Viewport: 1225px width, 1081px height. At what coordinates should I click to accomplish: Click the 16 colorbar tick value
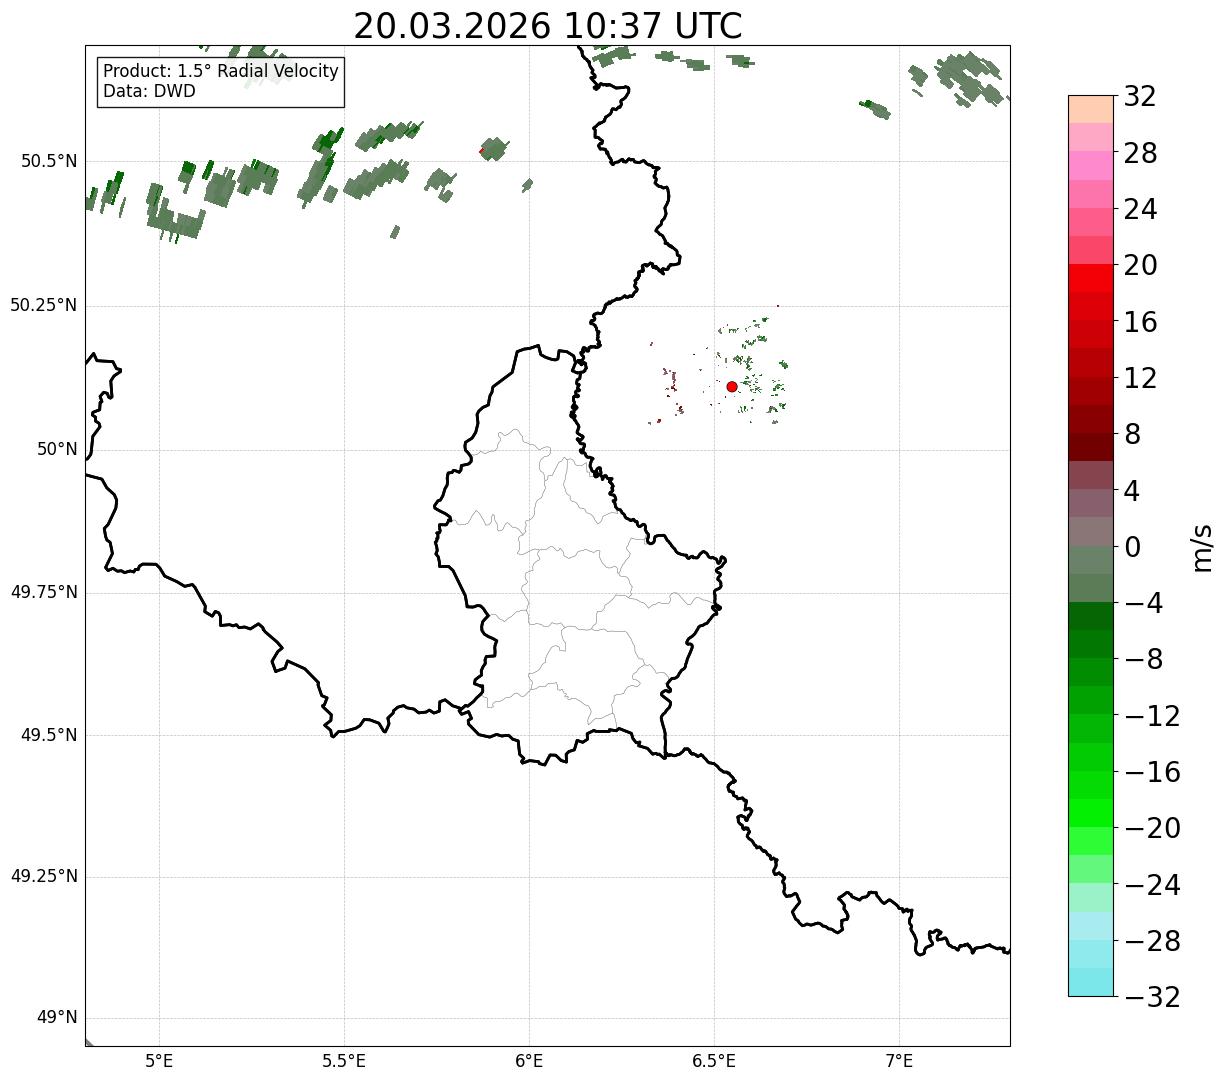coord(1140,322)
